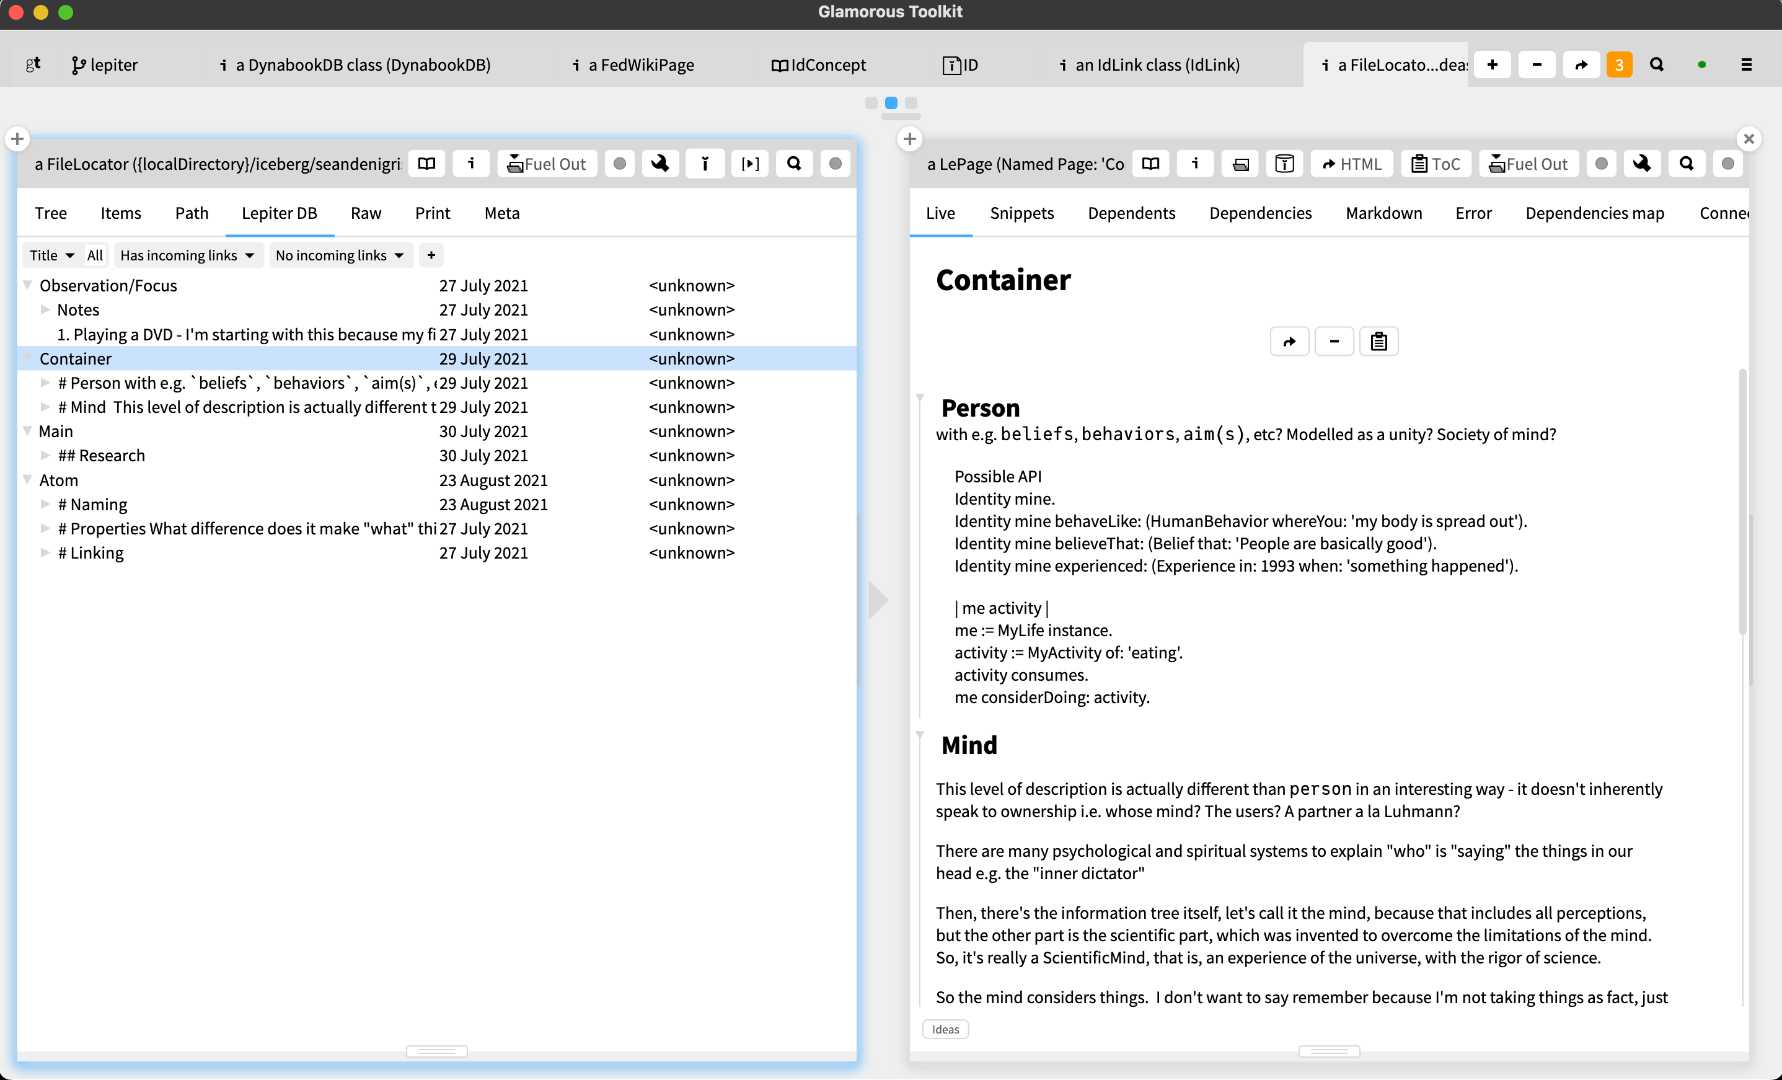The width and height of the screenshot is (1782, 1080).
Task: Click the circle button beside FileLocator Fuel Out
Action: tap(620, 164)
